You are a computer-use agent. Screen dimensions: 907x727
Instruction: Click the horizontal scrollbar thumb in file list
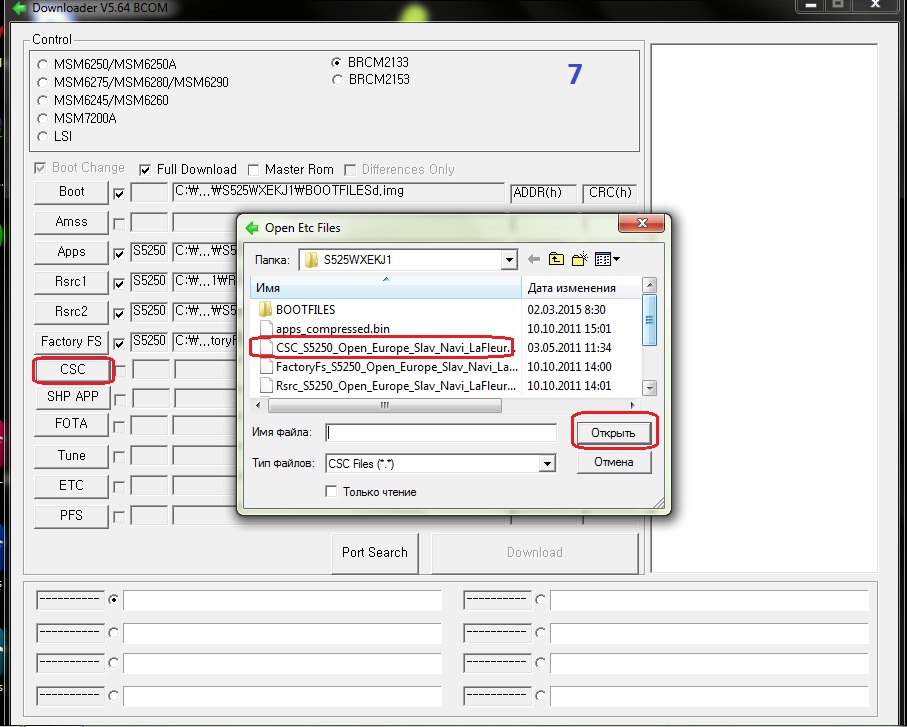tap(385, 405)
